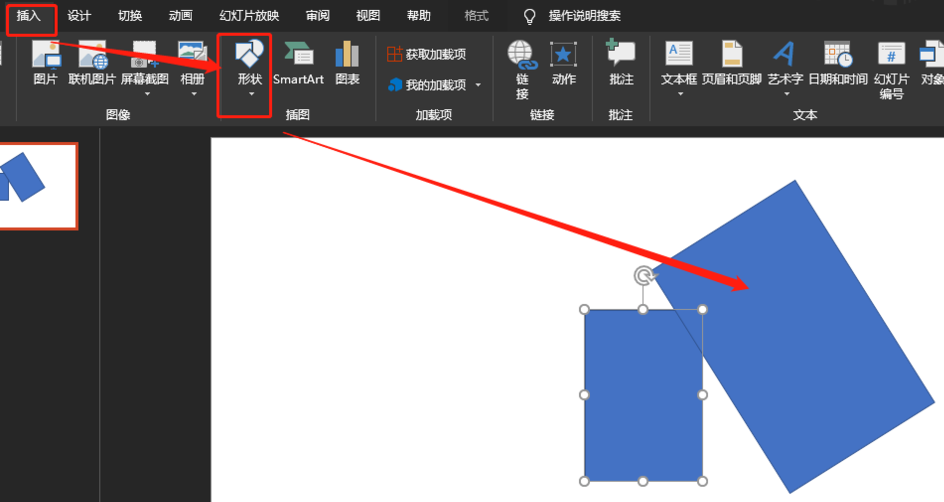Expand the 相册 dropdown arrow

193,94
